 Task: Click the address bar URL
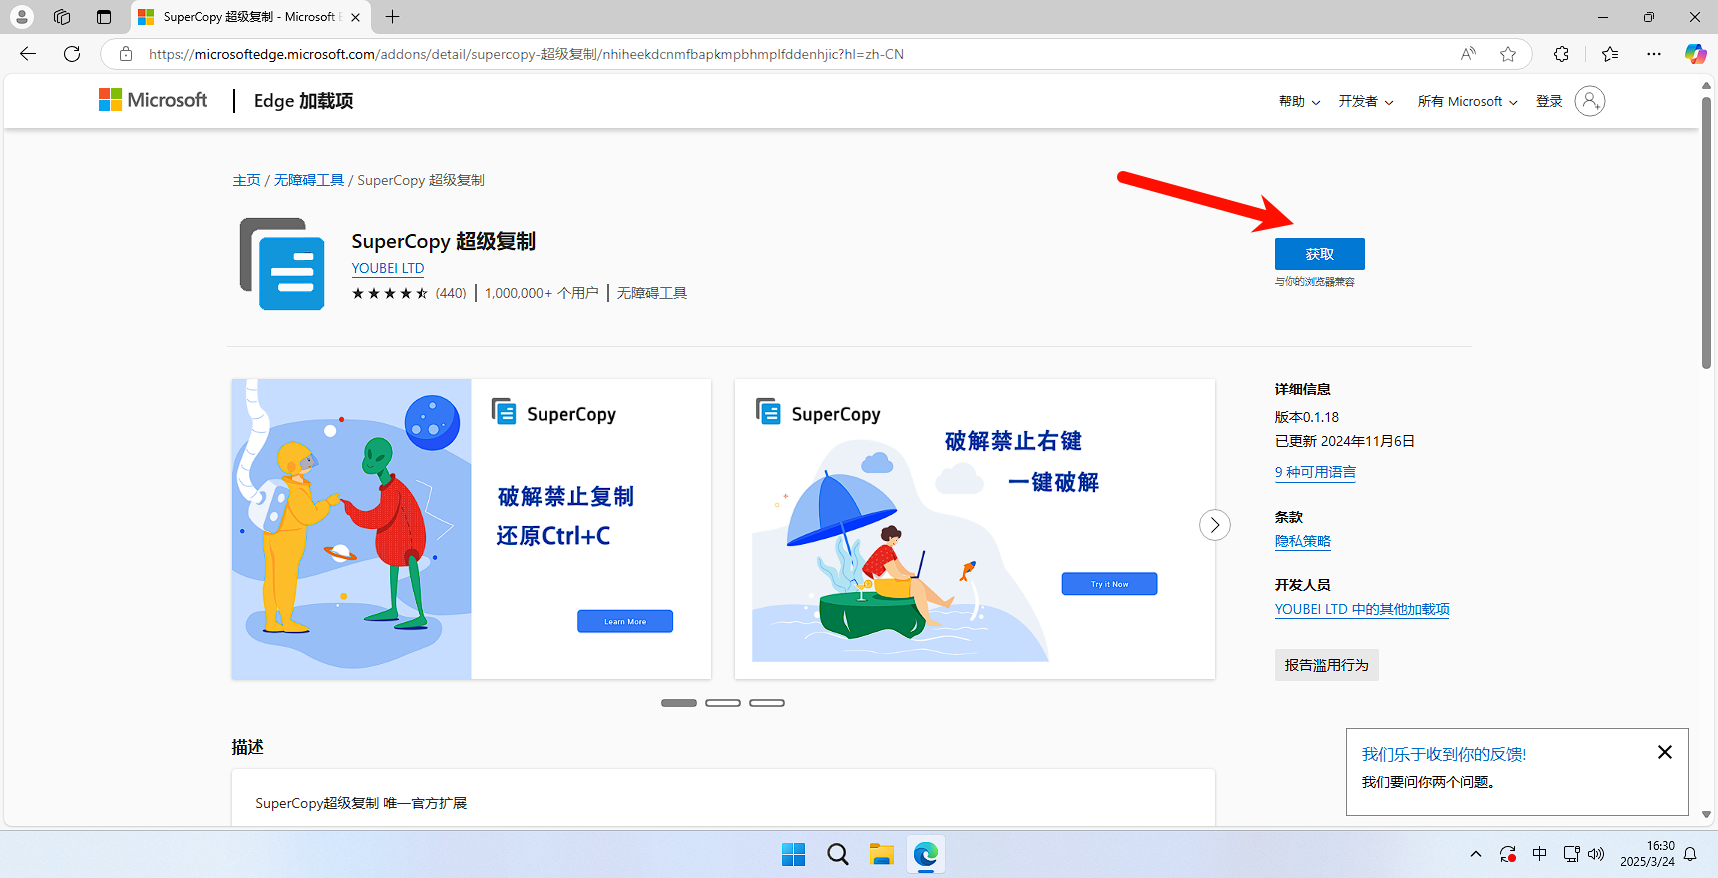[x=526, y=54]
